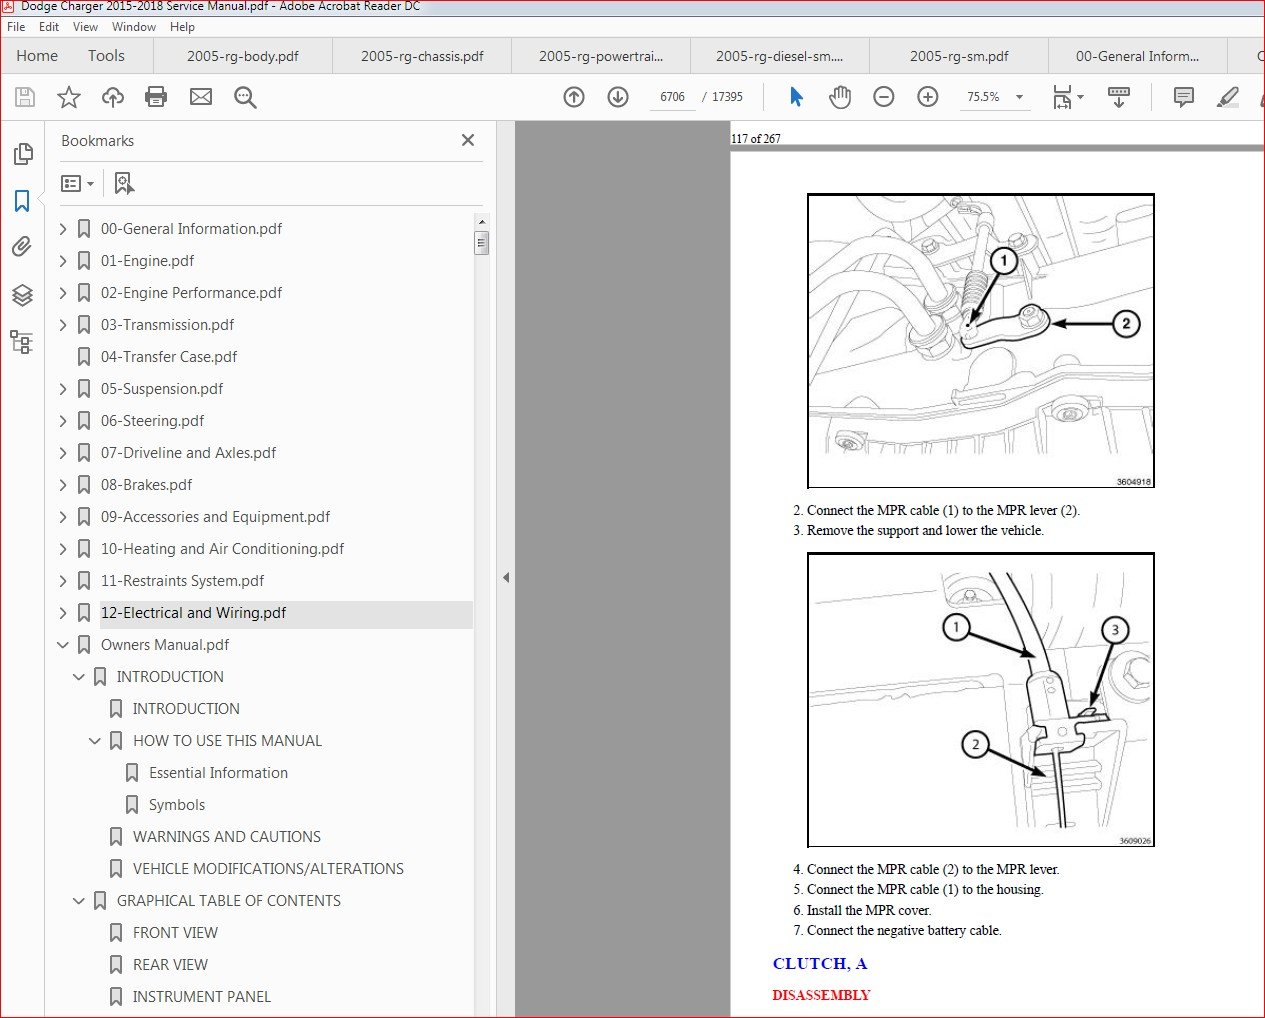
Task: Open the File menu
Action: coord(16,27)
